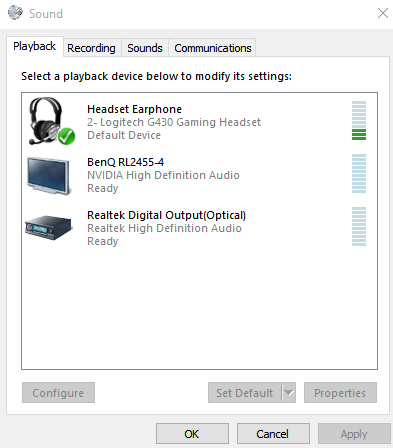Open Properties for the device
393x448 pixels.
point(340,393)
